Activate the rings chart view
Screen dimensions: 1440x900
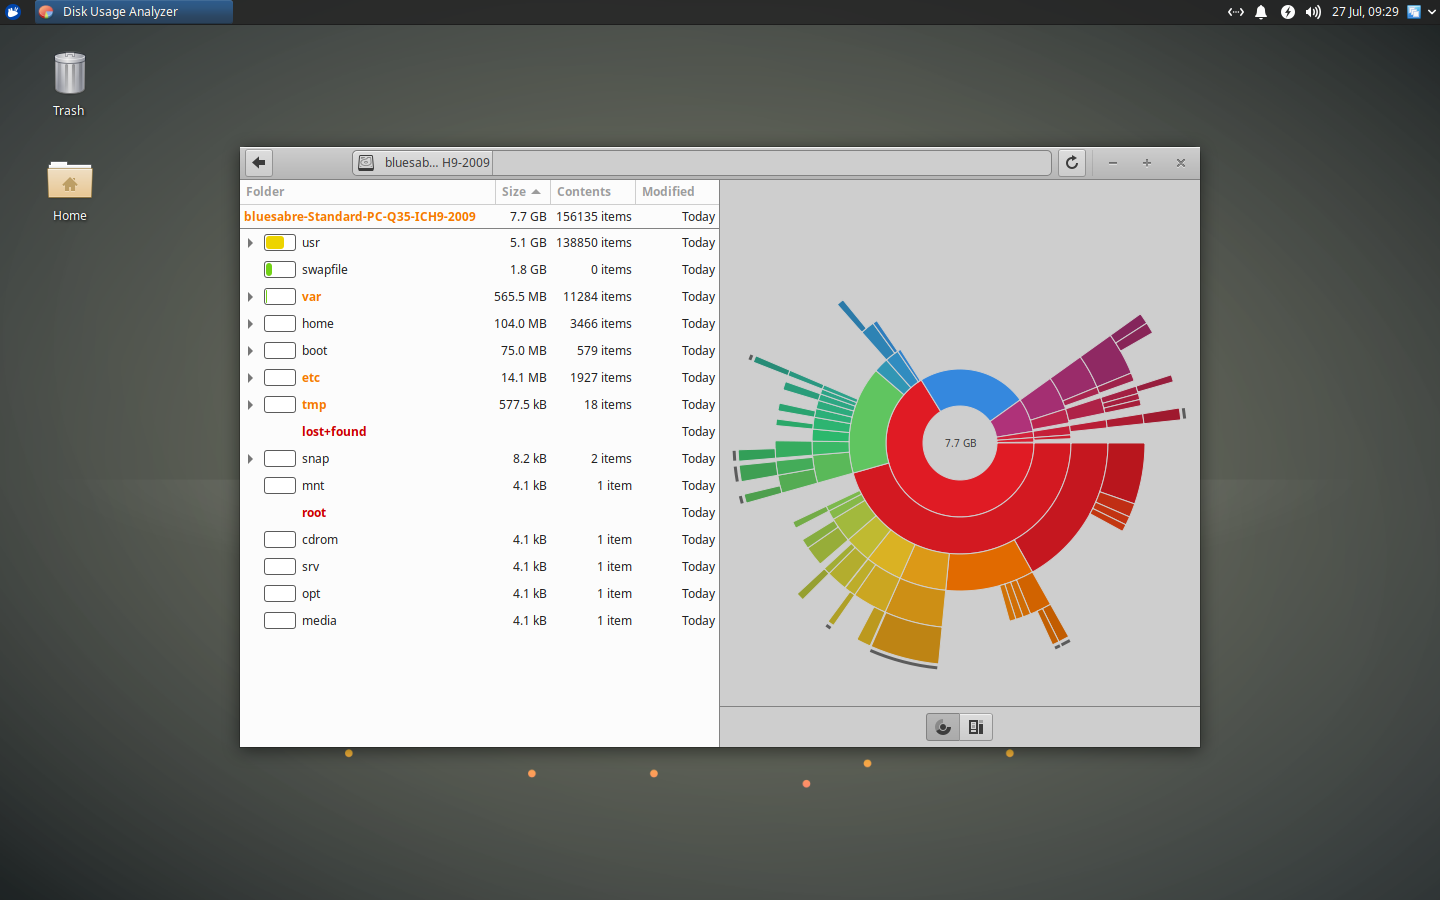coord(942,727)
